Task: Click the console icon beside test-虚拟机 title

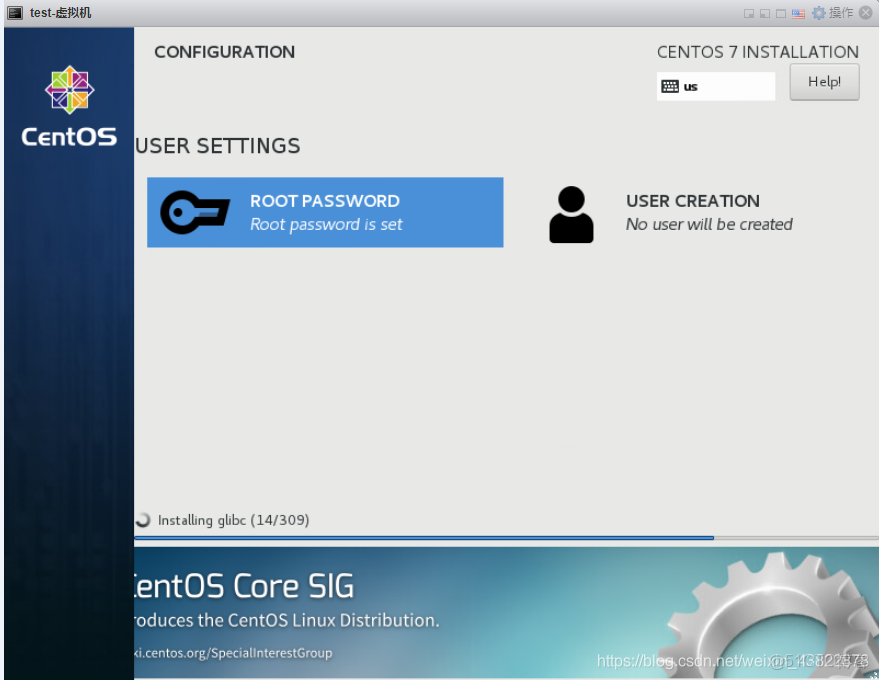Action: [15, 13]
